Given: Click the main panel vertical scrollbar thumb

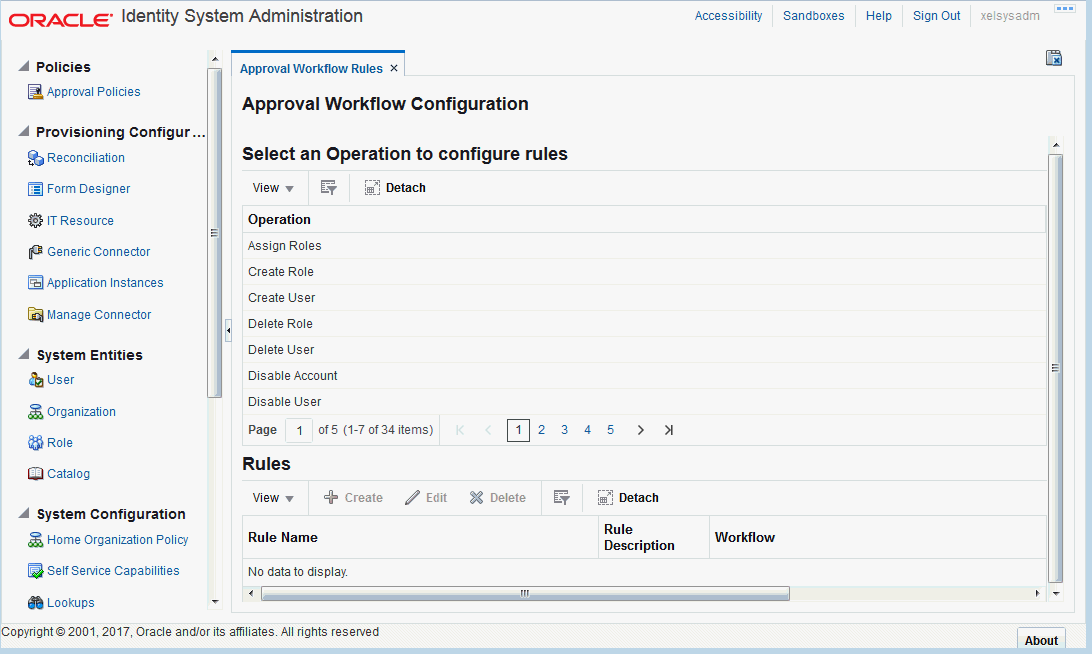Looking at the screenshot, I should [1055, 368].
